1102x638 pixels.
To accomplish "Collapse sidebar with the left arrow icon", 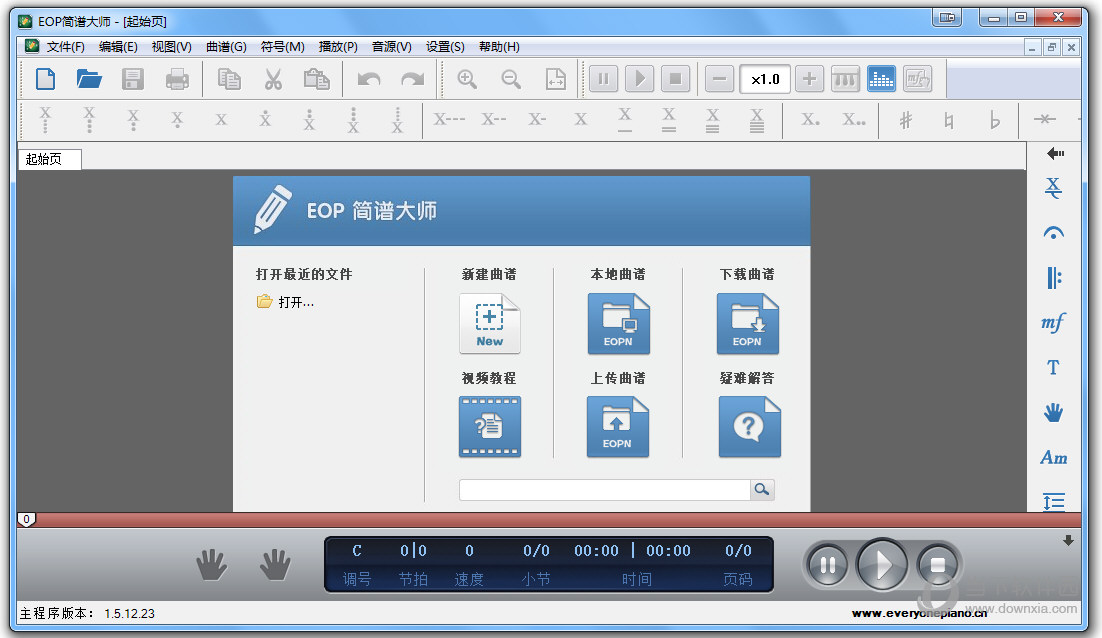I will [1055, 153].
